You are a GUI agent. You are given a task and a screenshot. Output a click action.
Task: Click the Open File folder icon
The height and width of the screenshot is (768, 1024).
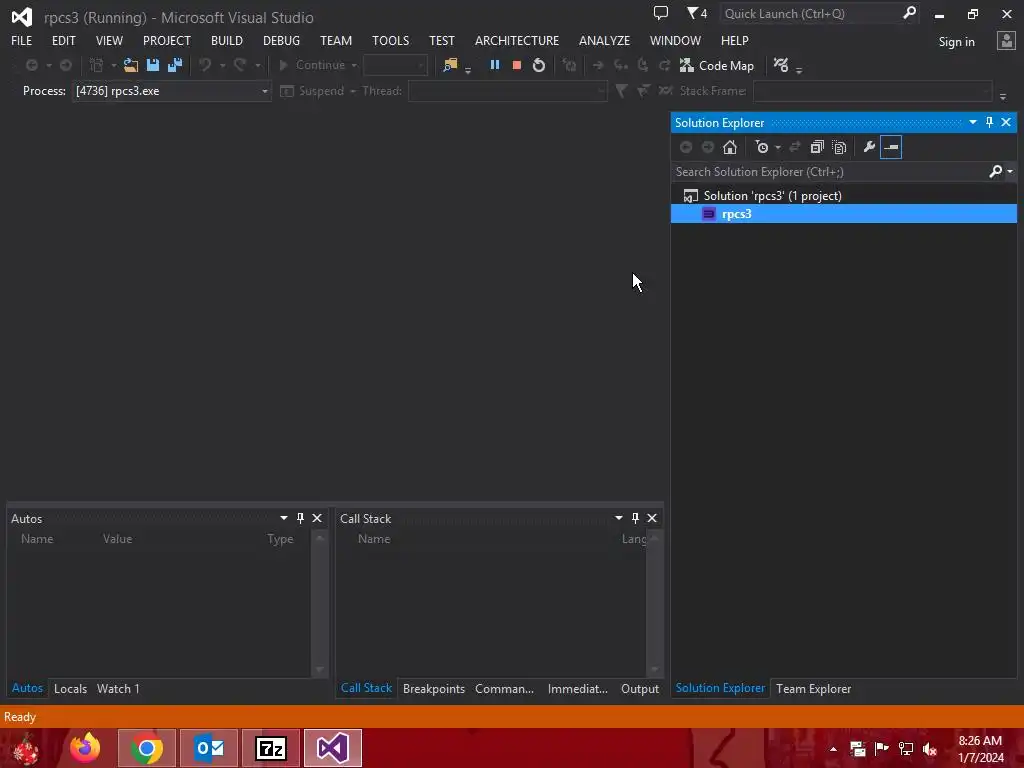131,65
